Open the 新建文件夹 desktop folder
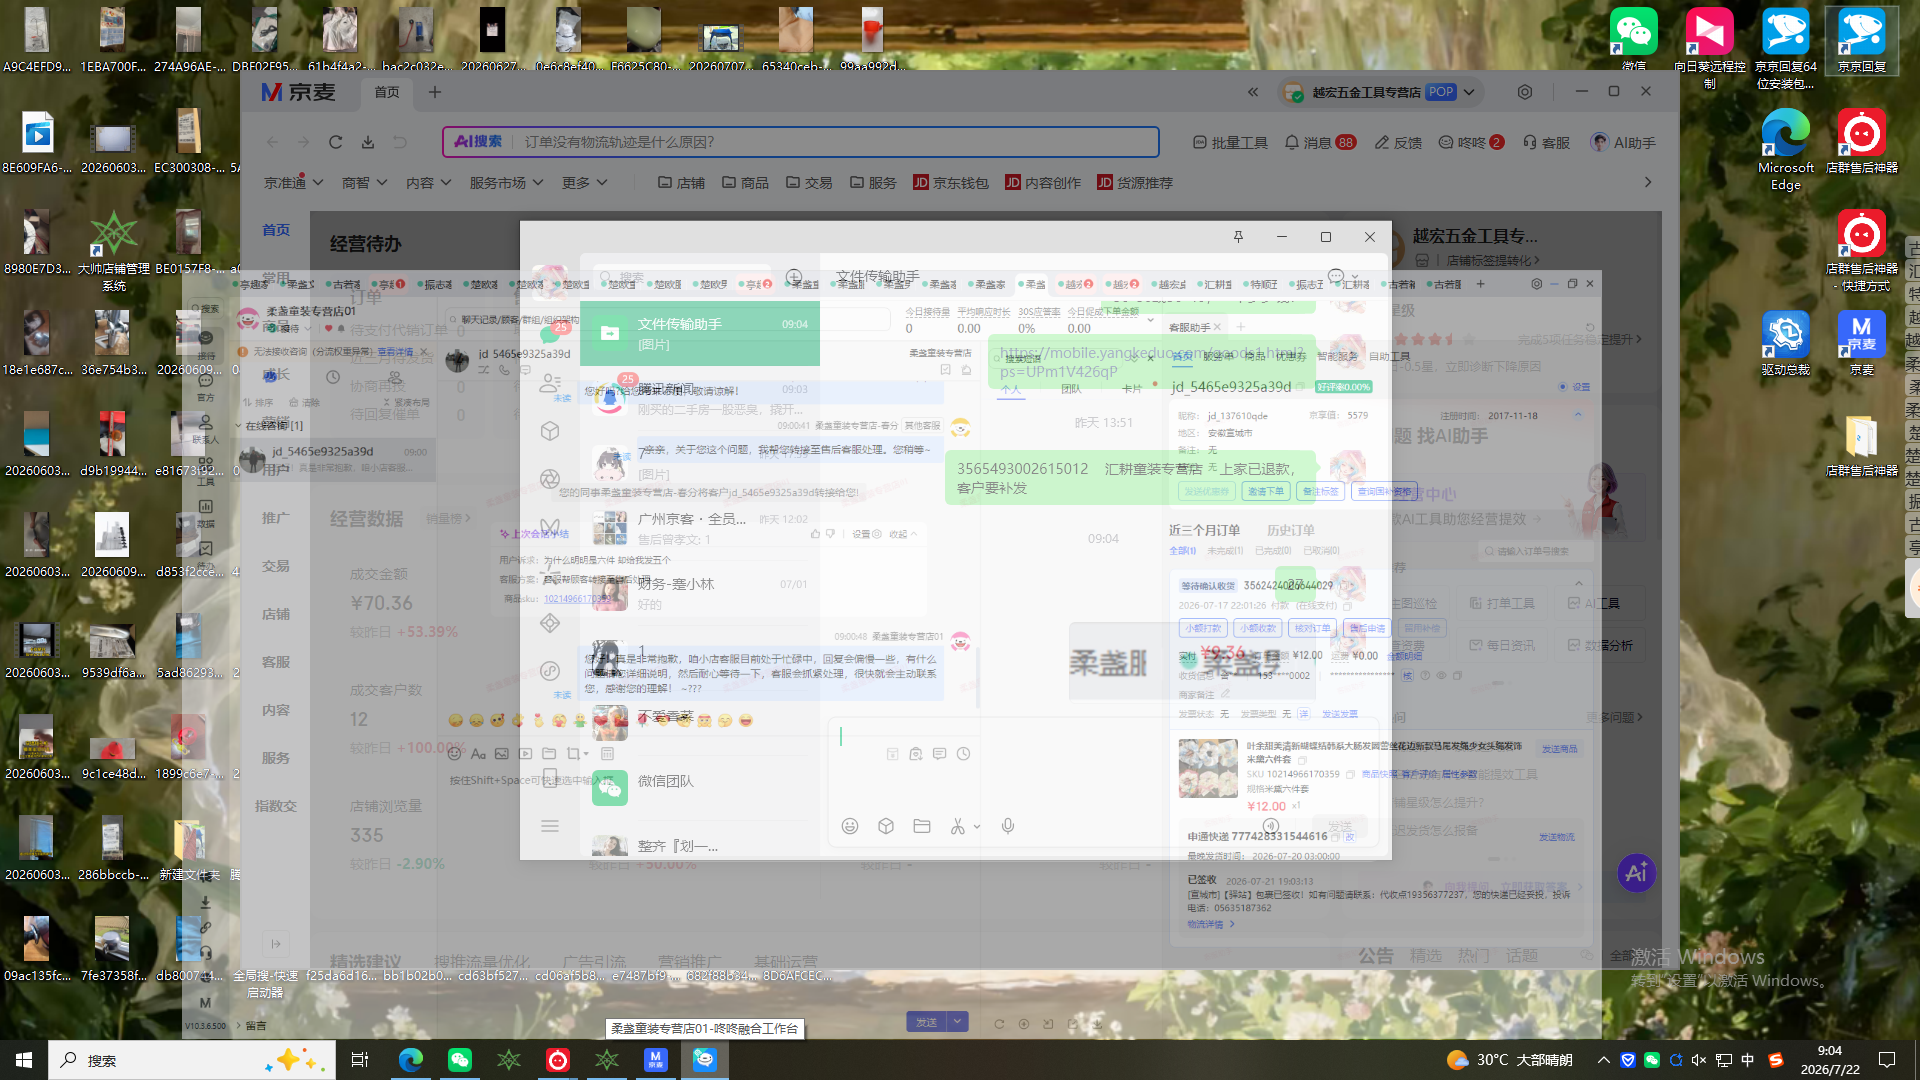 pos(189,848)
